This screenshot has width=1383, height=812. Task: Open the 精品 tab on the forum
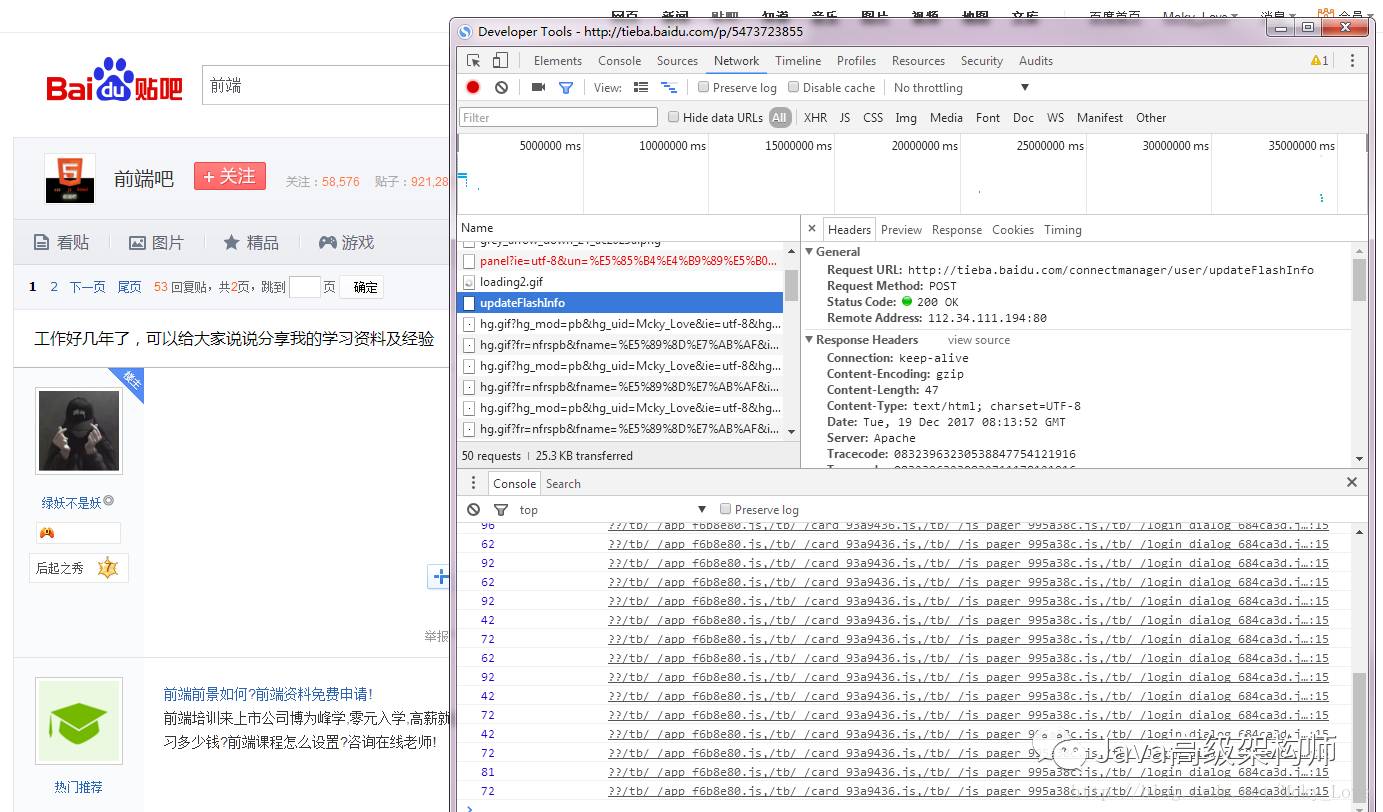coord(251,242)
